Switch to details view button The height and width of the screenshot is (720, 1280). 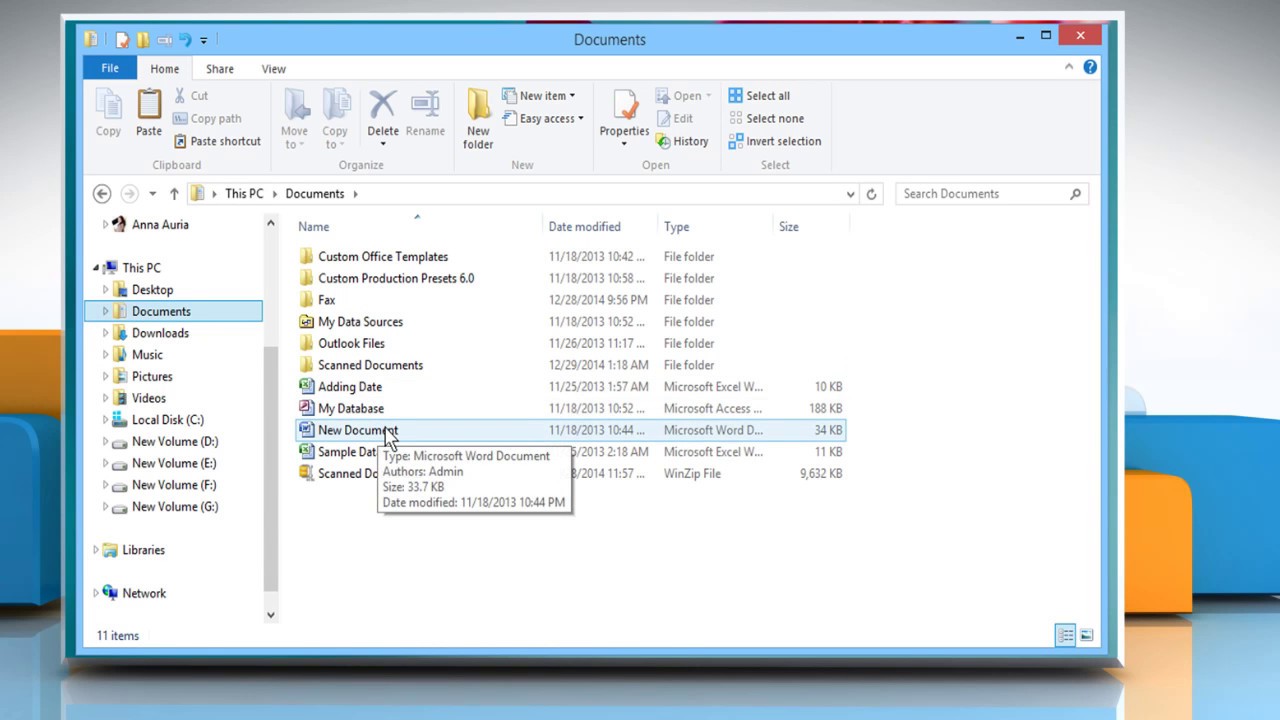(x=1066, y=635)
